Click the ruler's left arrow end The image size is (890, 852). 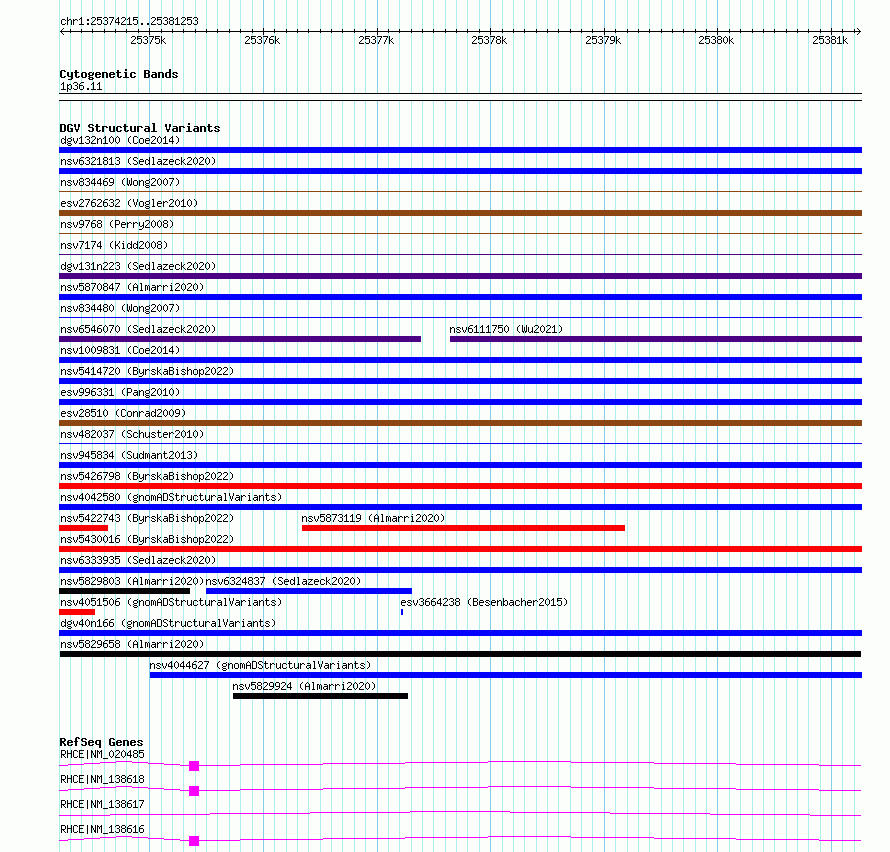pyautogui.click(x=62, y=32)
